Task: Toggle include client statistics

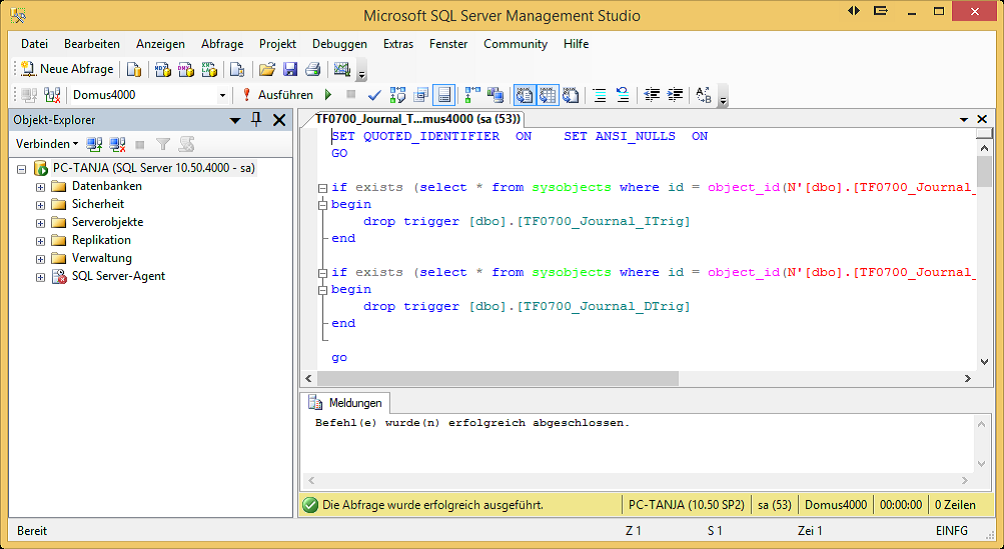Action: [x=496, y=95]
